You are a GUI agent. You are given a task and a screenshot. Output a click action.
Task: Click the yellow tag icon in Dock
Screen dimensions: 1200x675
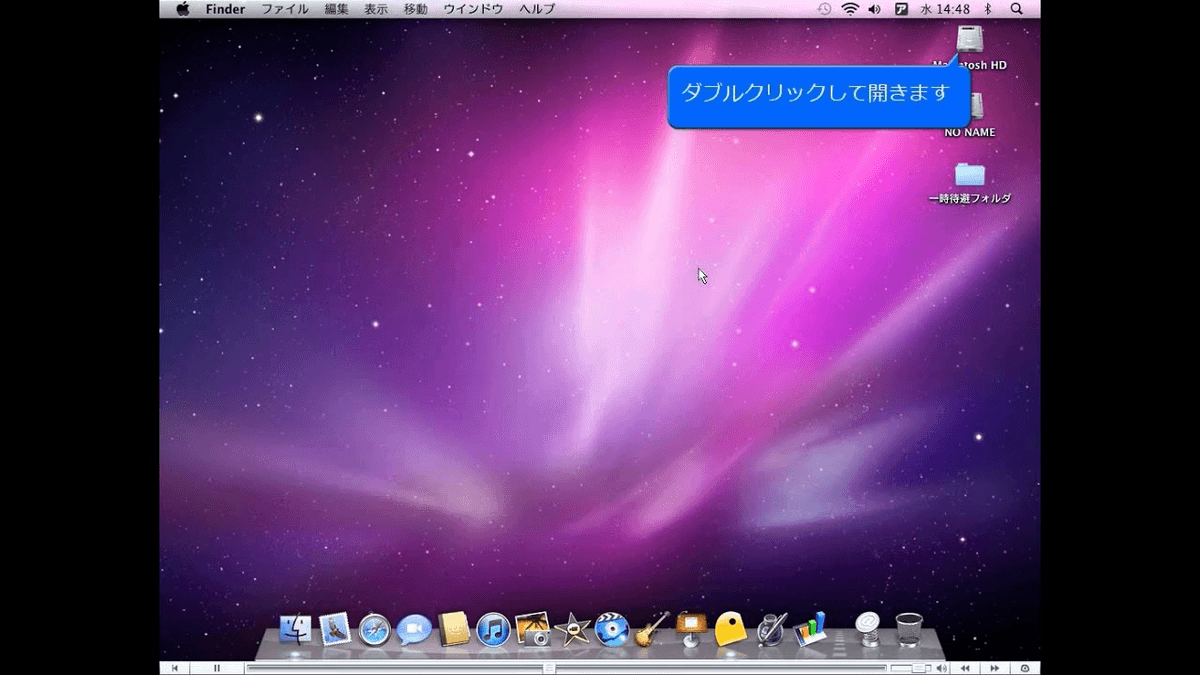(731, 629)
